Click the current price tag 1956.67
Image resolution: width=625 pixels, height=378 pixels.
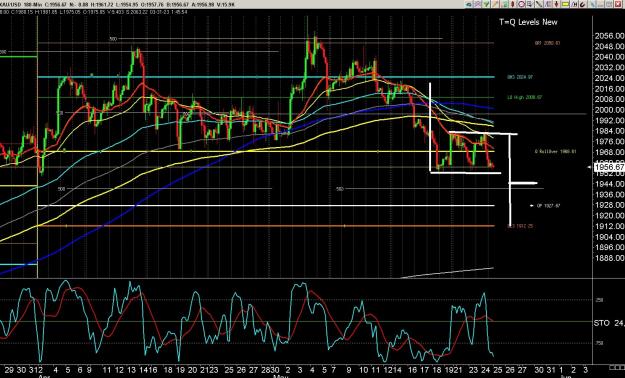[609, 167]
